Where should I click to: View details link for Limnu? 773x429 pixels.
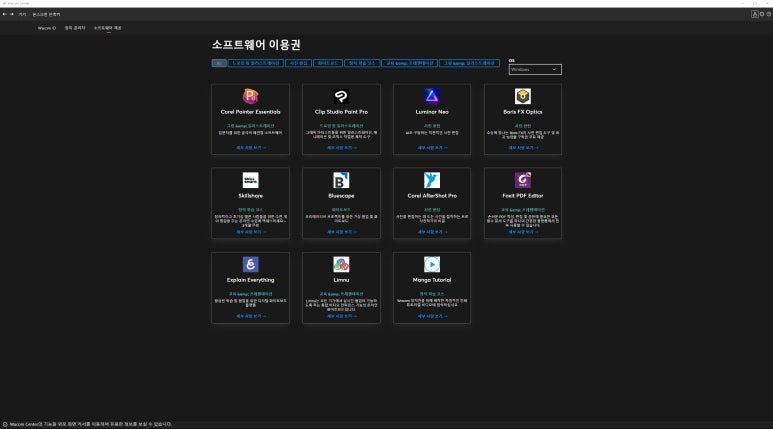[x=341, y=316]
